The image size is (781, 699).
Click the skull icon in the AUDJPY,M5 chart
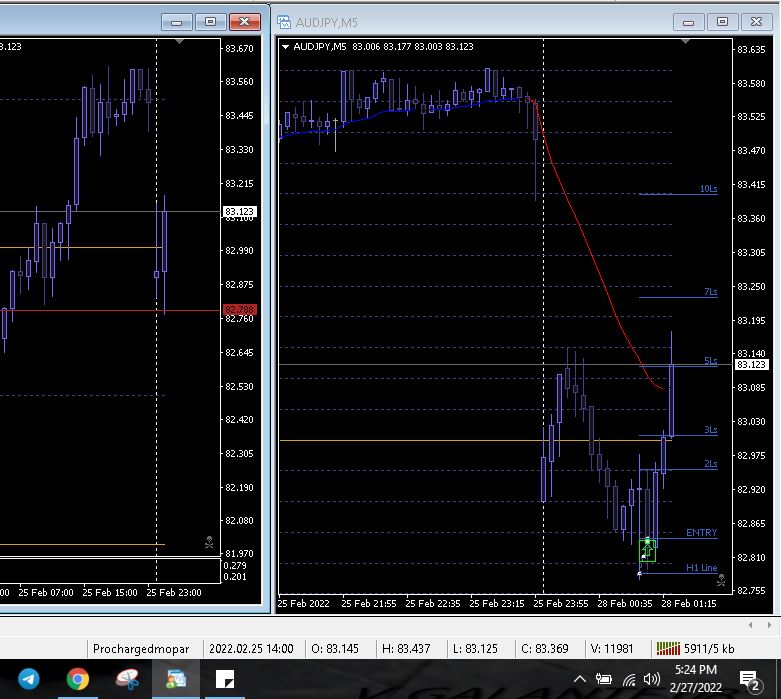point(721,580)
